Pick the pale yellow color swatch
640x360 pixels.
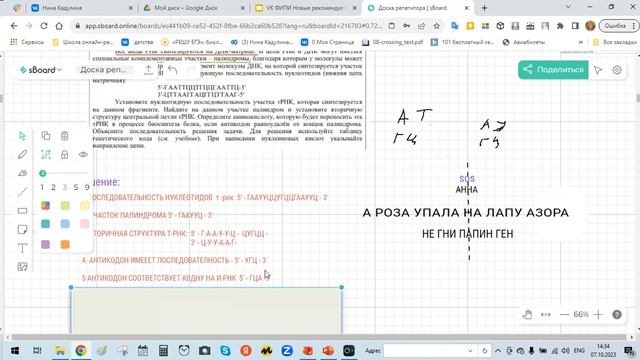coord(84,205)
